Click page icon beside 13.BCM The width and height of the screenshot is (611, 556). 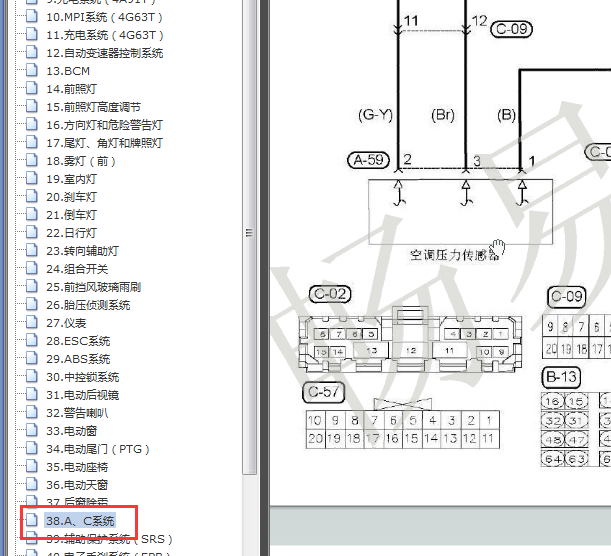point(32,70)
